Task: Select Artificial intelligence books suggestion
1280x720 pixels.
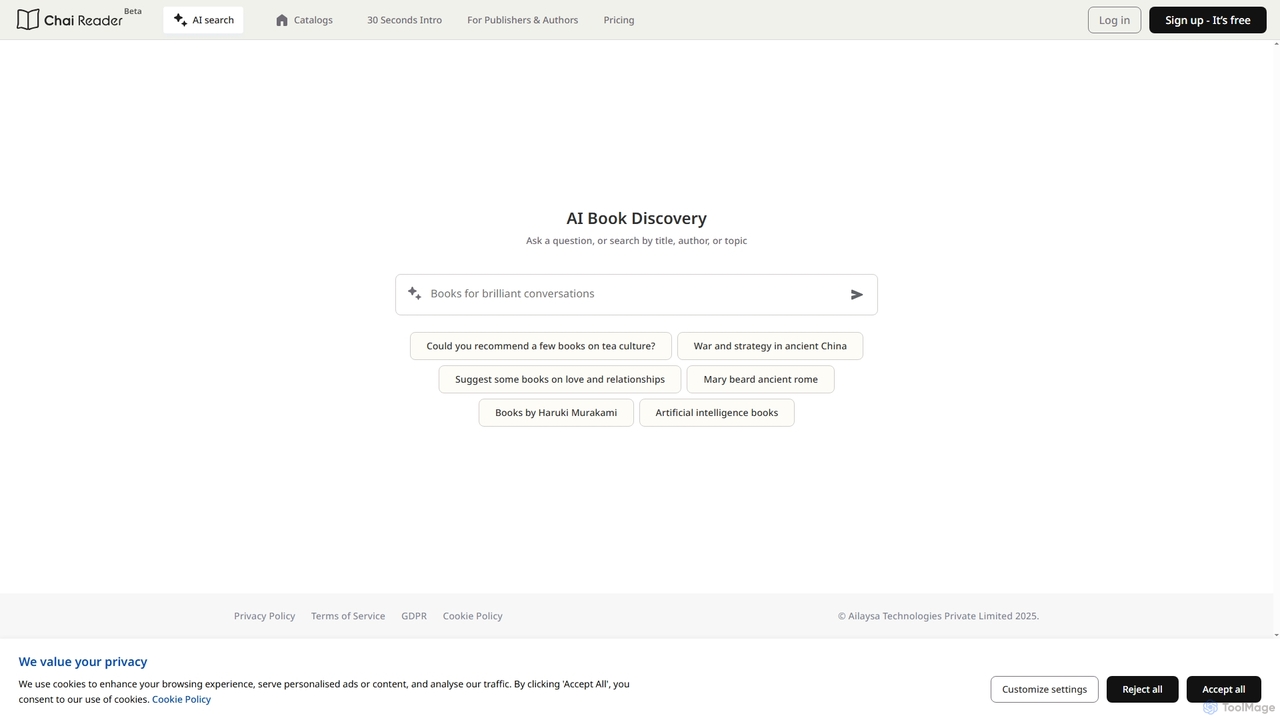Action: [717, 413]
